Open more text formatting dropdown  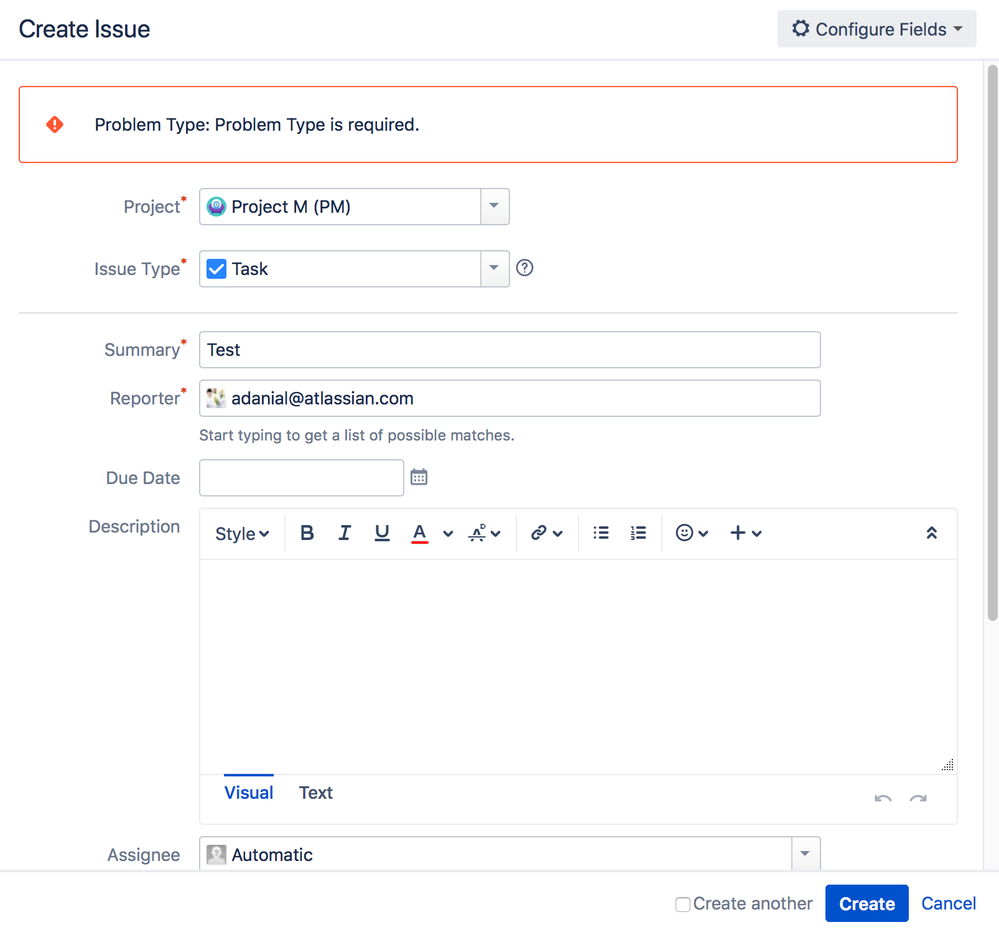pyautogui.click(x=484, y=533)
